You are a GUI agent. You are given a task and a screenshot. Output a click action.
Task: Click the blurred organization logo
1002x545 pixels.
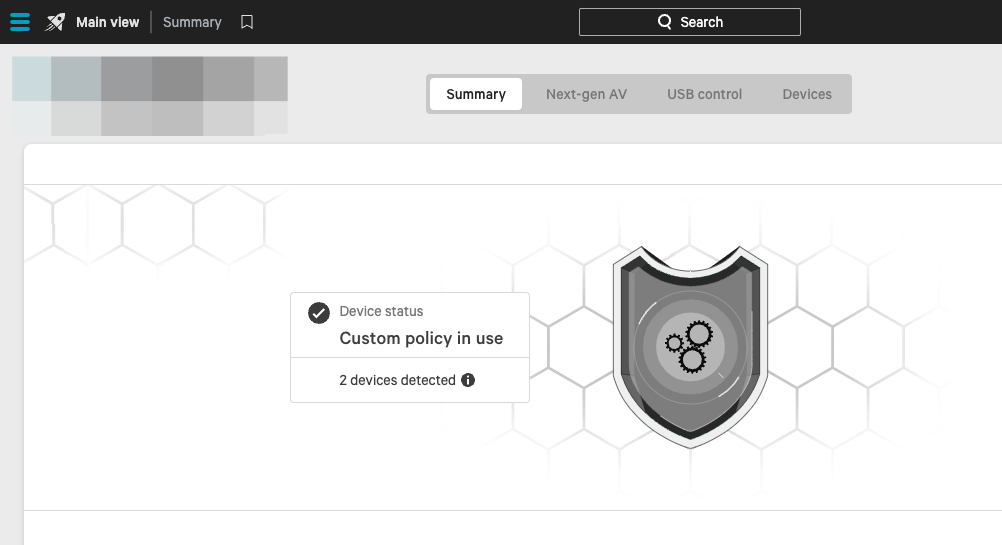pyautogui.click(x=150, y=96)
